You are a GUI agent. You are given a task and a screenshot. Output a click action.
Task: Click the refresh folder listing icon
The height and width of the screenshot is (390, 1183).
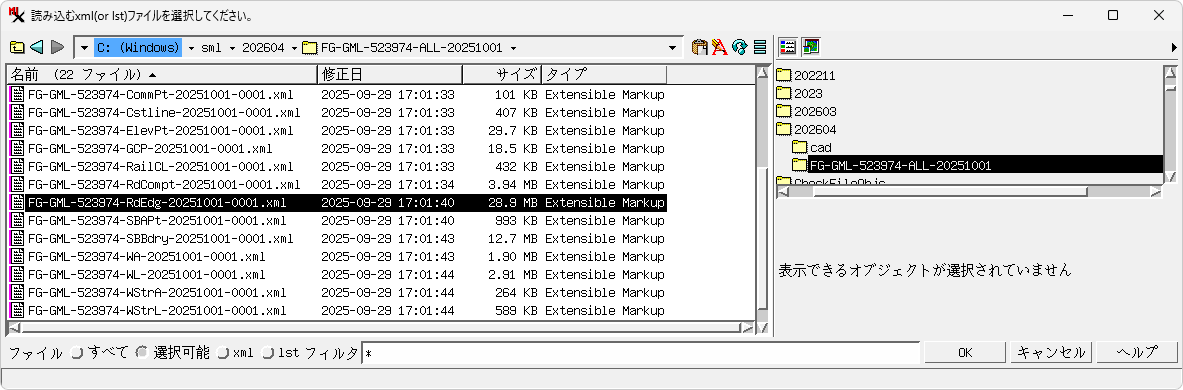point(739,48)
